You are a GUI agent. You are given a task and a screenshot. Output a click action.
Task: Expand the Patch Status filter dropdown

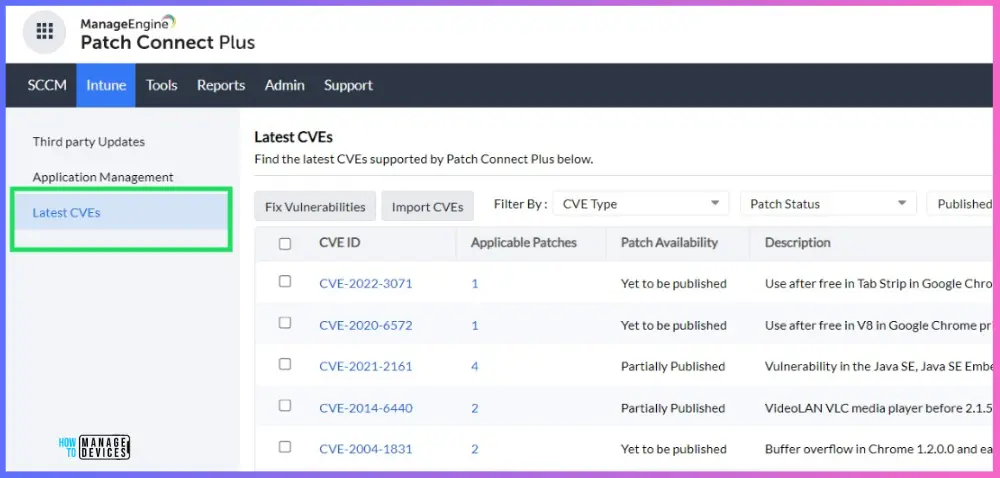pyautogui.click(x=828, y=204)
